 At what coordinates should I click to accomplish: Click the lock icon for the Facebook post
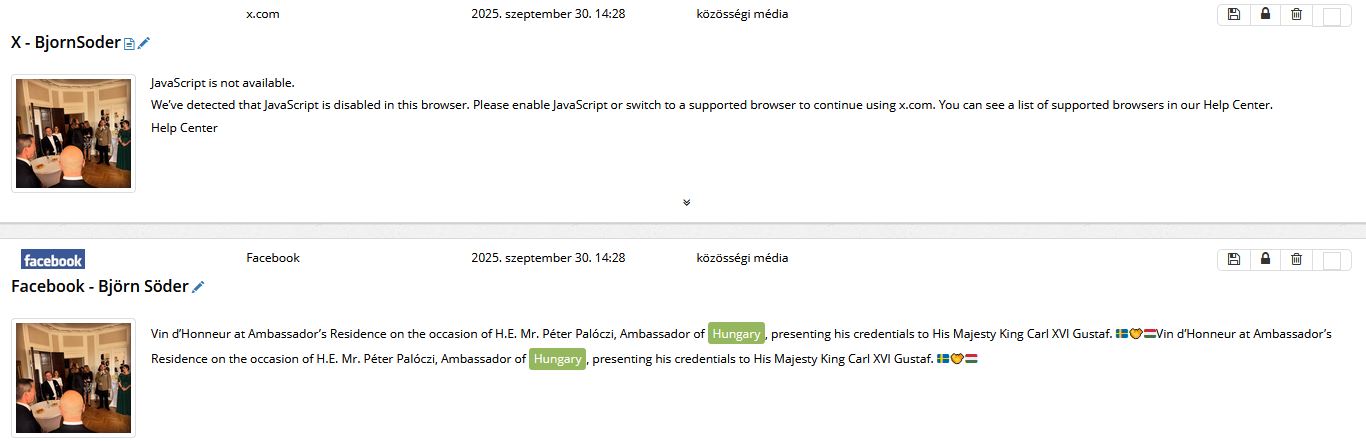point(1265,259)
